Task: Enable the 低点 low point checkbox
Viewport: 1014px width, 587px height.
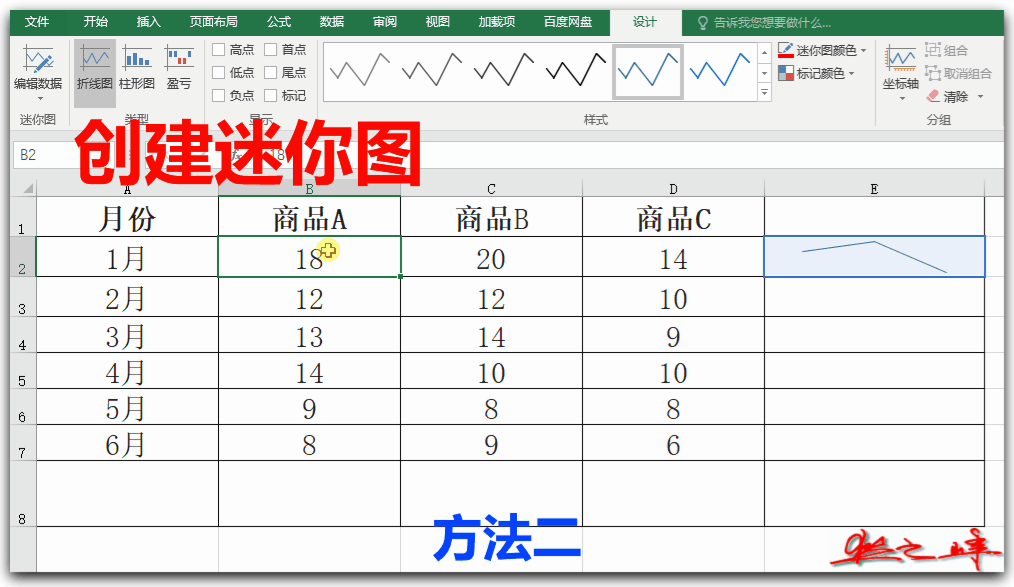Action: click(x=219, y=72)
